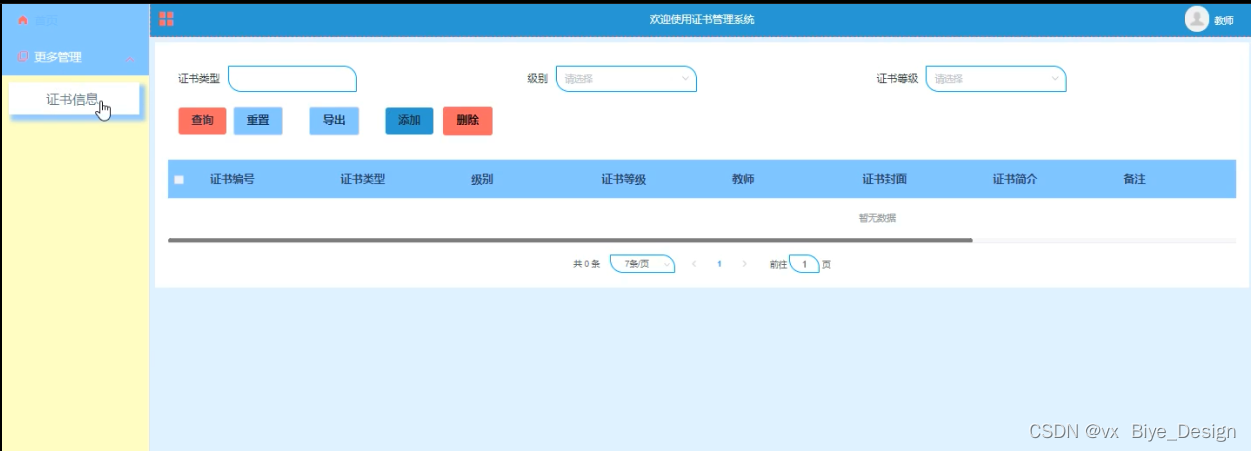Click the red 删除 button
Screen dimensions: 1251x451
click(468, 121)
